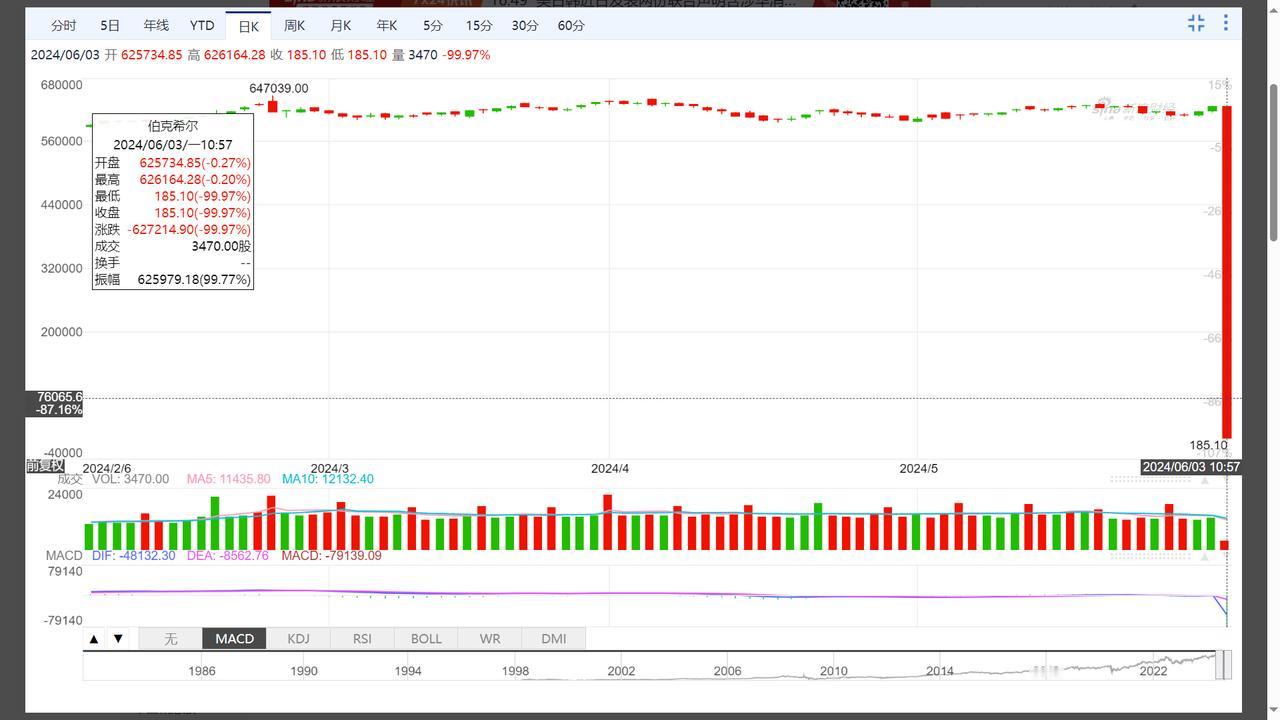
Task: Open the three-dot more options menu
Action: [x=1226, y=23]
